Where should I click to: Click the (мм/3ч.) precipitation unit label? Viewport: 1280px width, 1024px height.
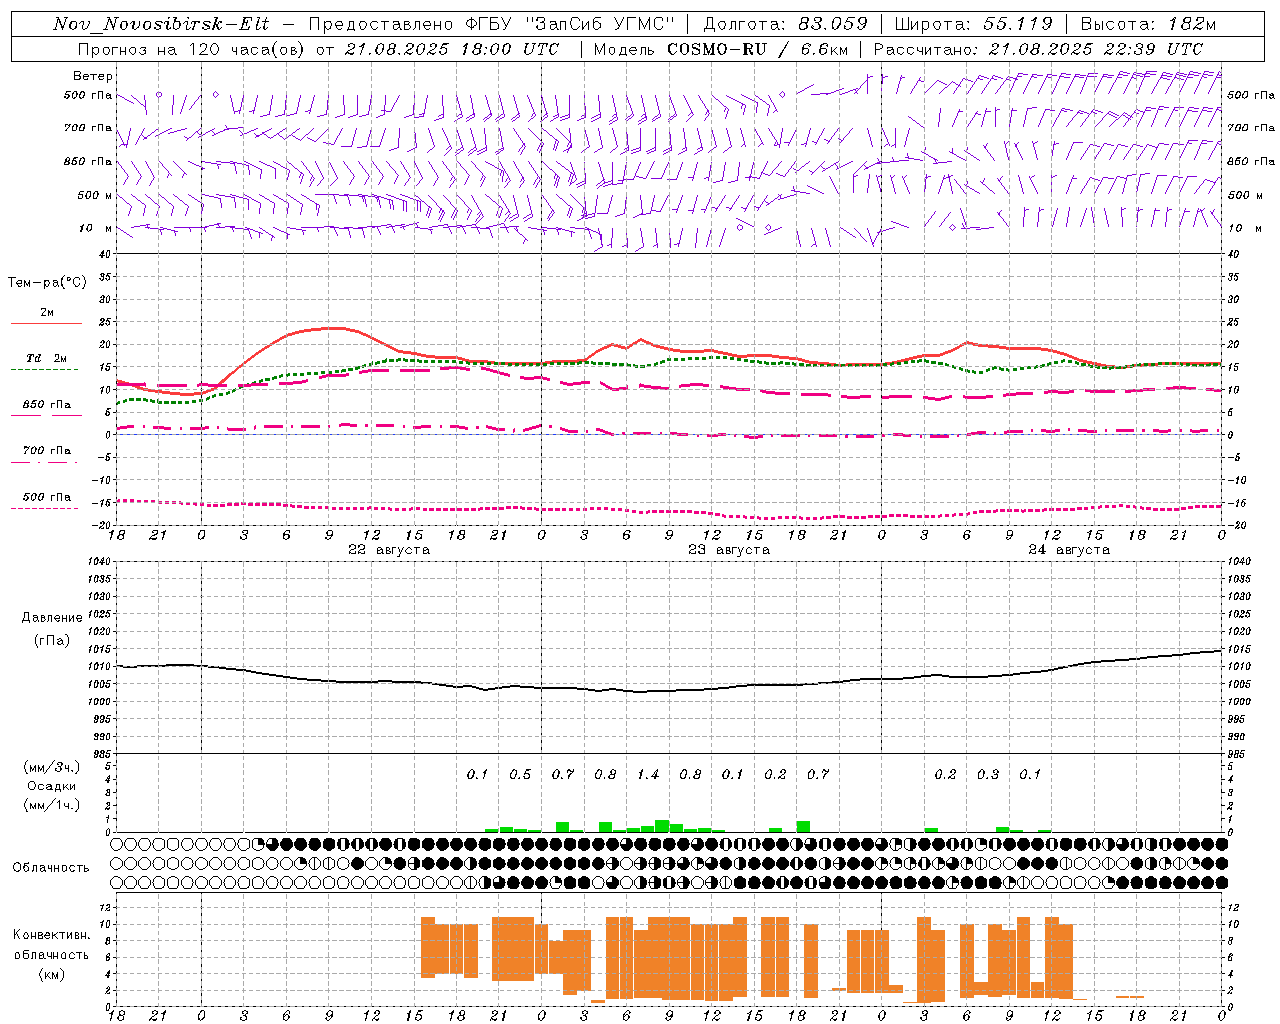[x=52, y=767]
